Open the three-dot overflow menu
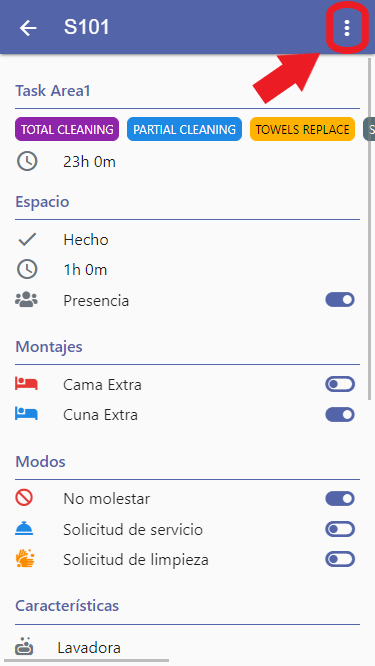 [x=347, y=28]
